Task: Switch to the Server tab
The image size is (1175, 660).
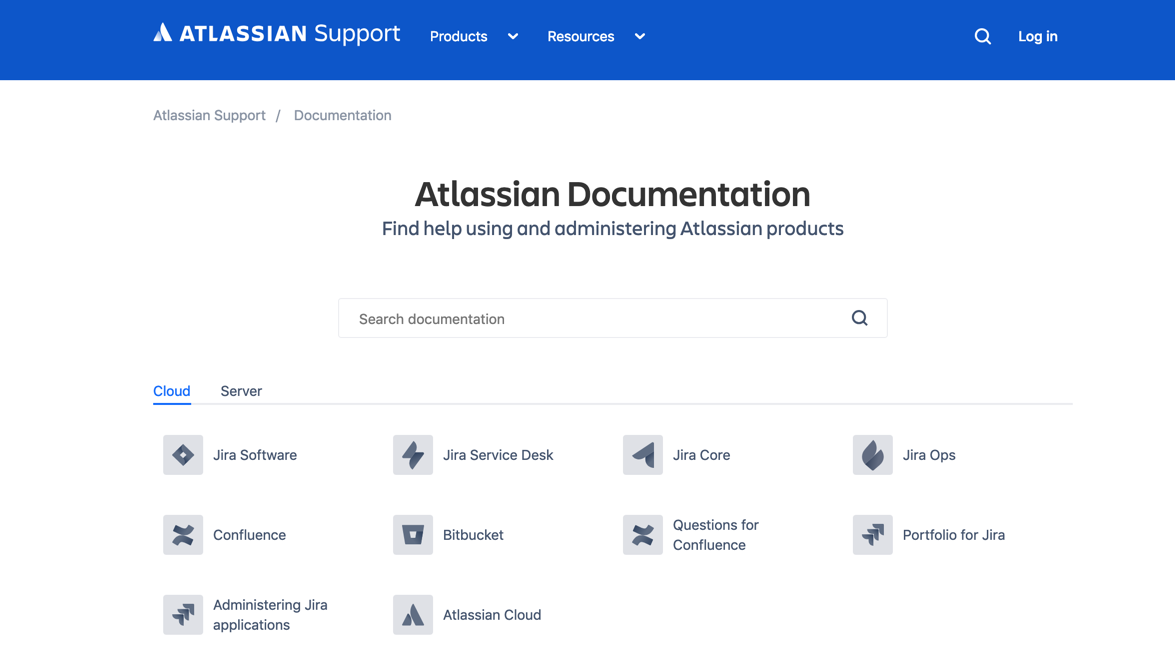Action: [x=241, y=391]
